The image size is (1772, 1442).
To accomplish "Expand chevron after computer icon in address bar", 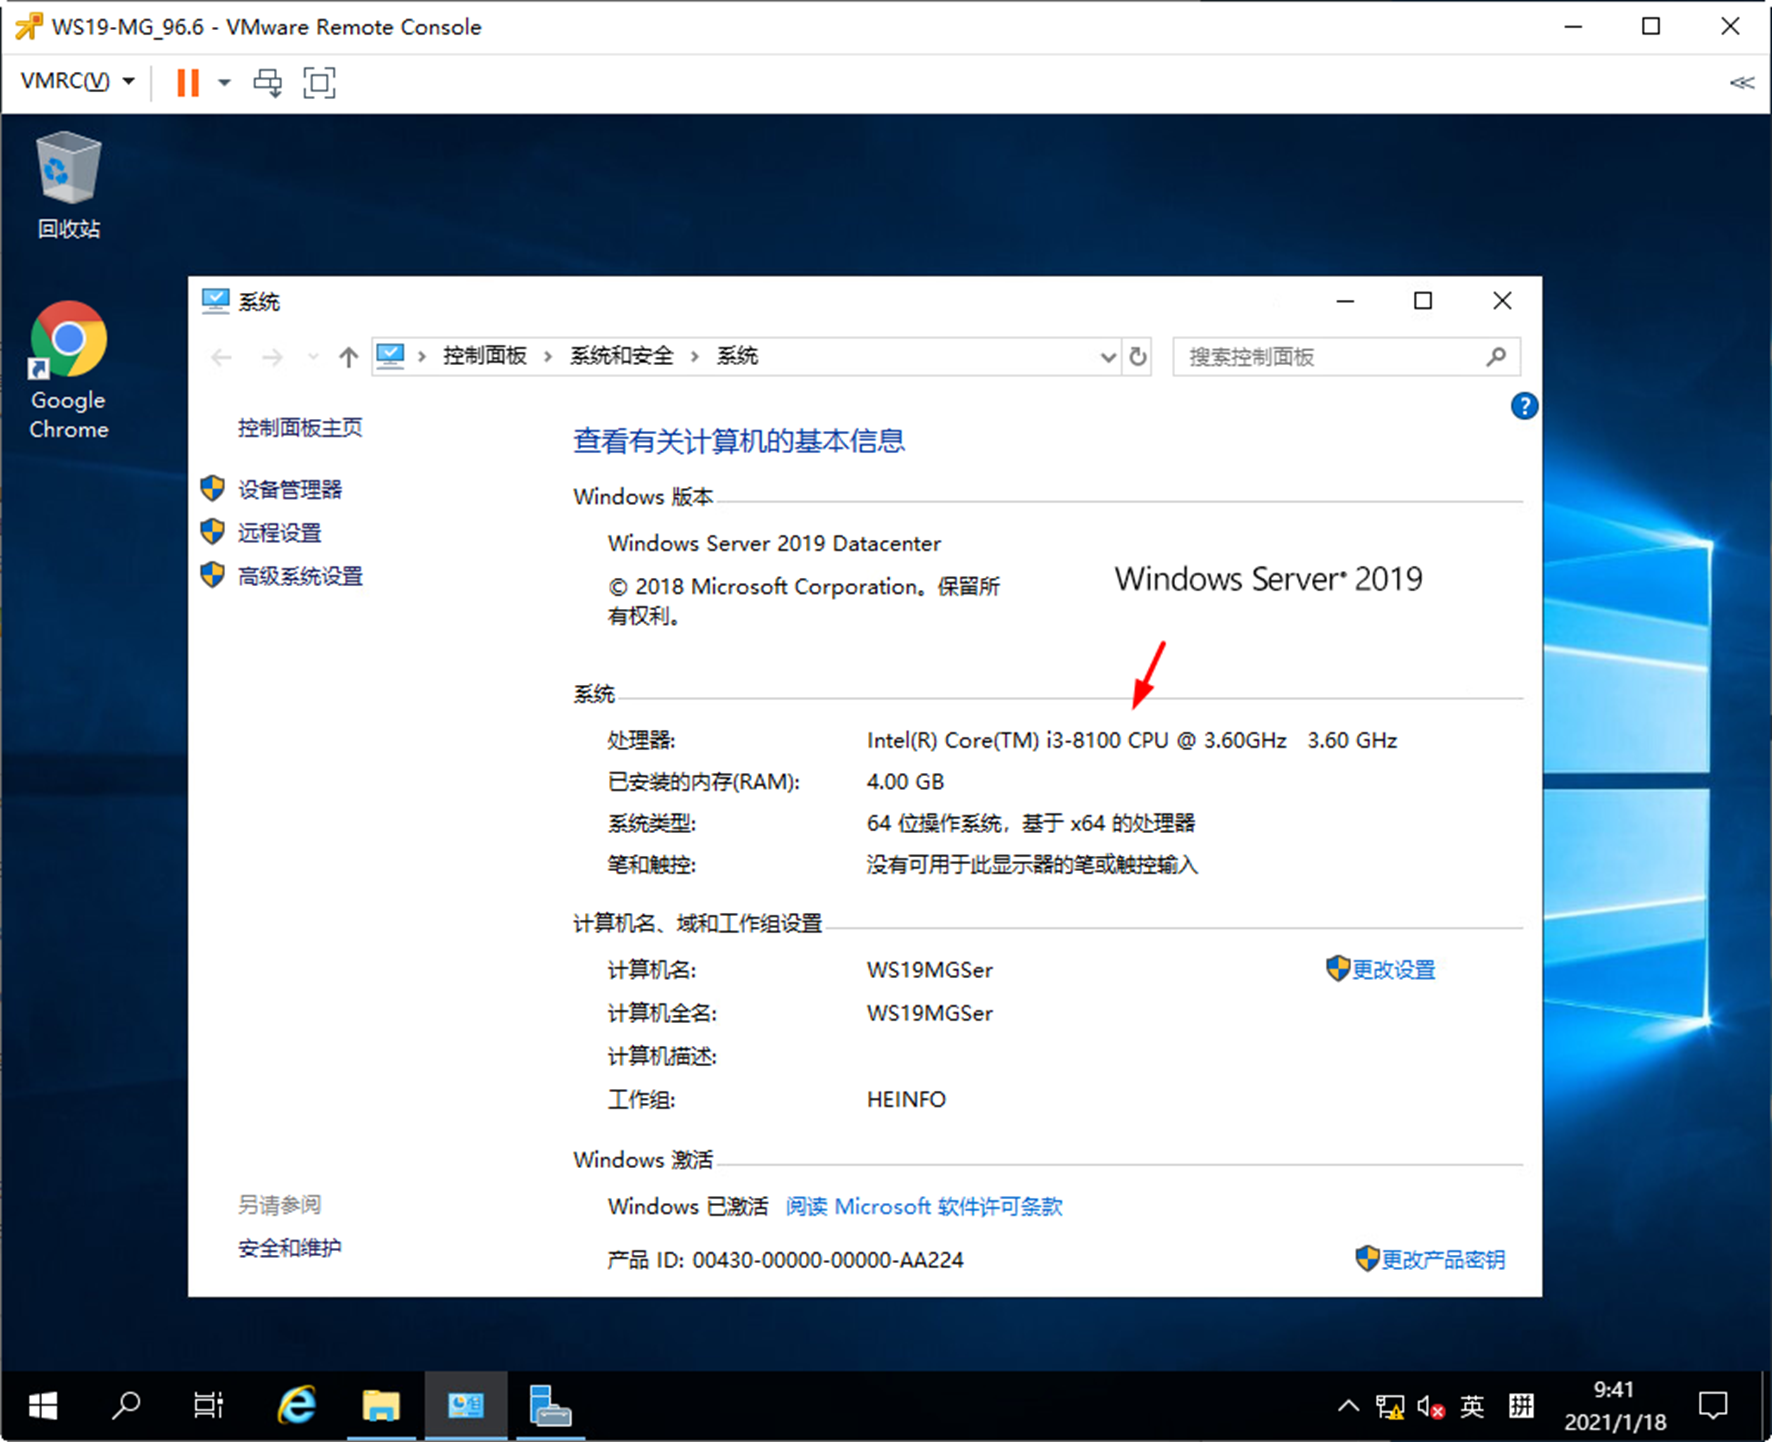I will [422, 356].
